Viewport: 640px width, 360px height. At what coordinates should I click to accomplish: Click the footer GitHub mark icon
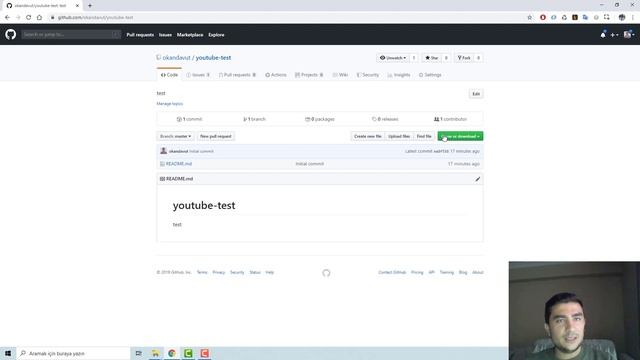pos(326,273)
